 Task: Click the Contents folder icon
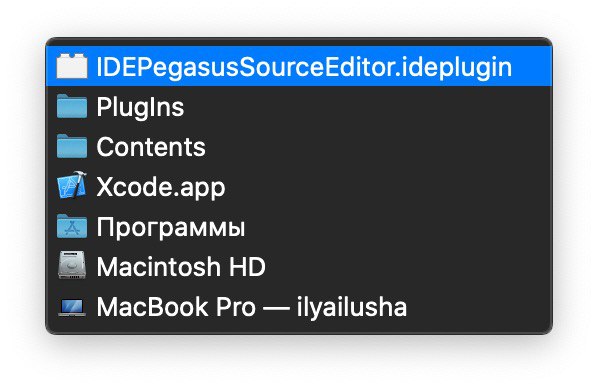coord(72,146)
